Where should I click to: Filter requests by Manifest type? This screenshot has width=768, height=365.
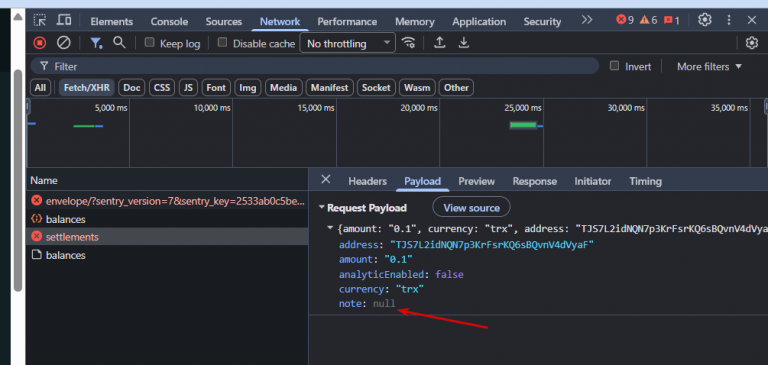pos(329,88)
